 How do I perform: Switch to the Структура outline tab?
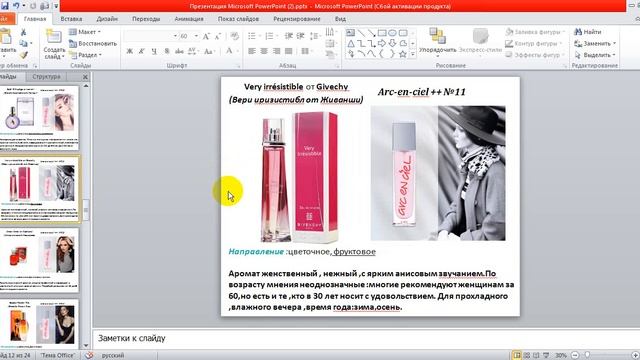point(46,76)
